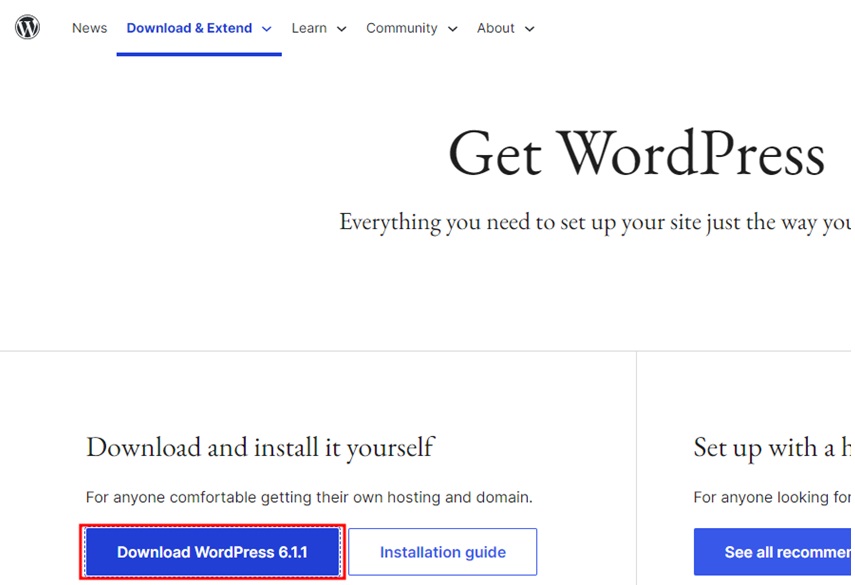Screen dimensions: 855x585
Task: Expand the Download & Extend chevron
Action: click(267, 29)
